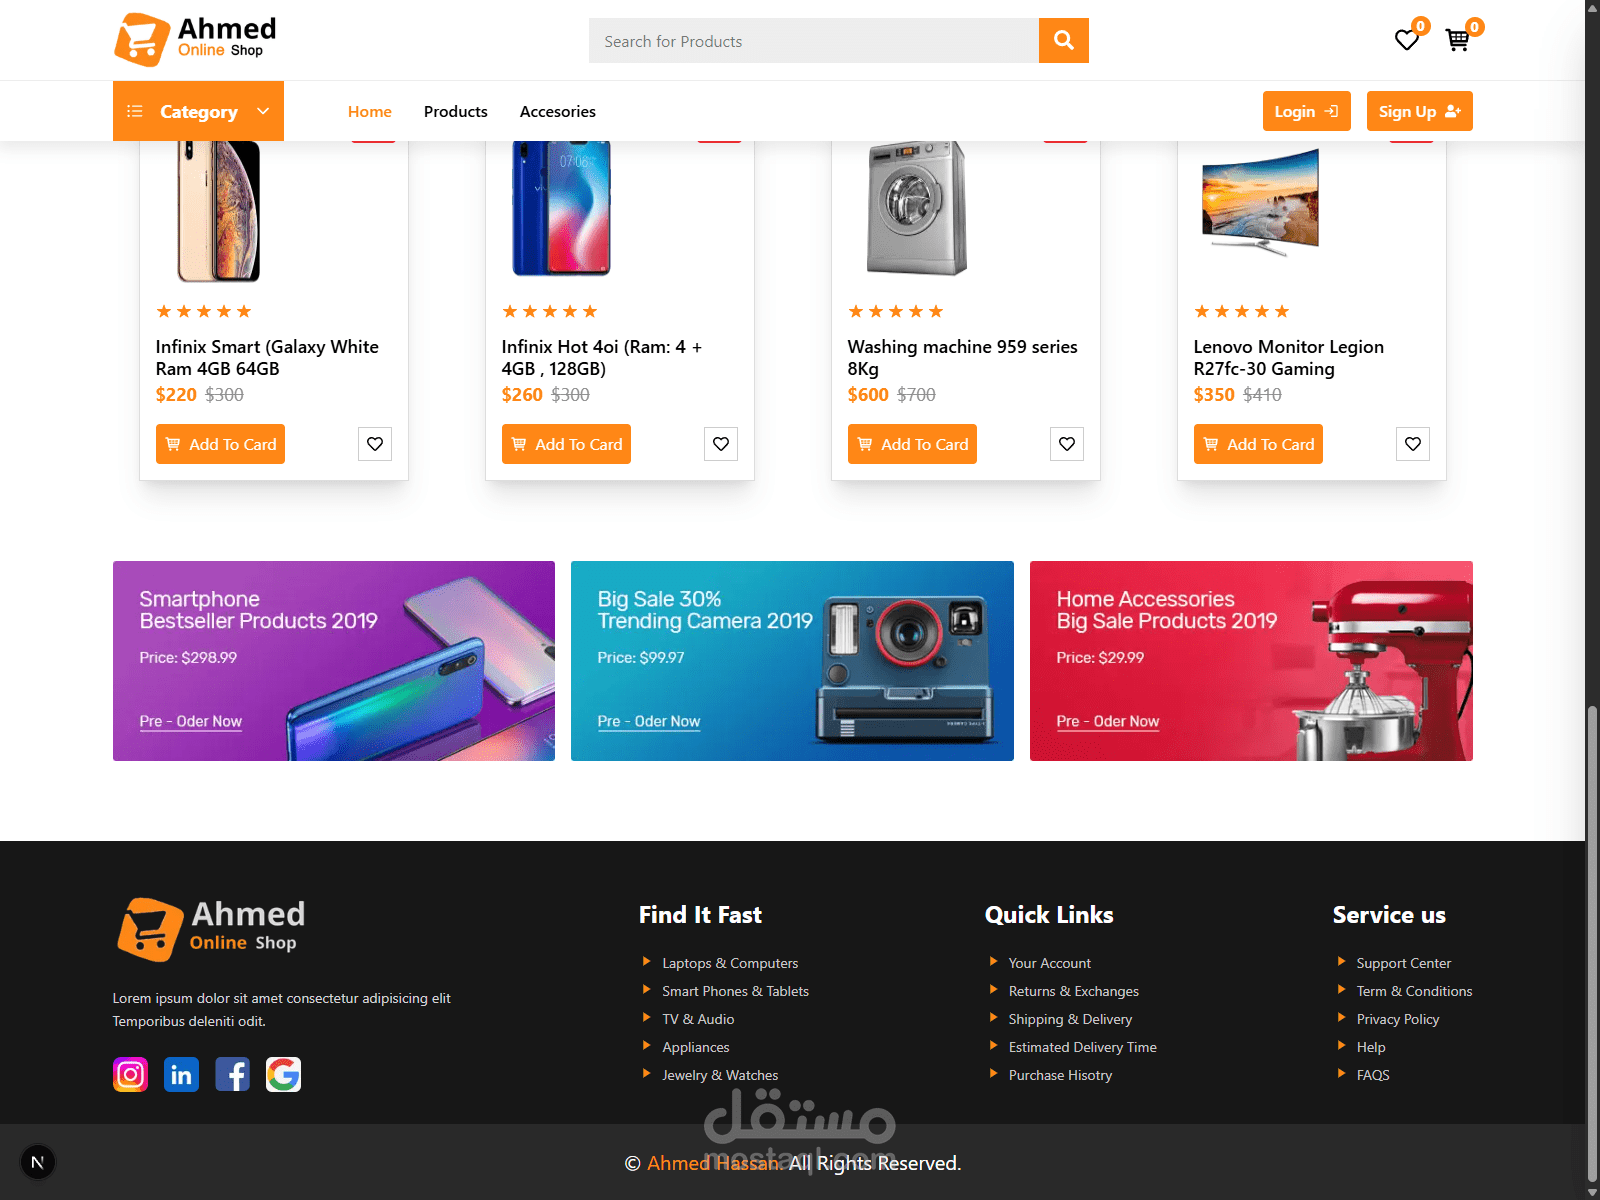Toggle wishlist heart for Lenovo Monitor Legion
The width and height of the screenshot is (1600, 1200).
[x=1413, y=444]
